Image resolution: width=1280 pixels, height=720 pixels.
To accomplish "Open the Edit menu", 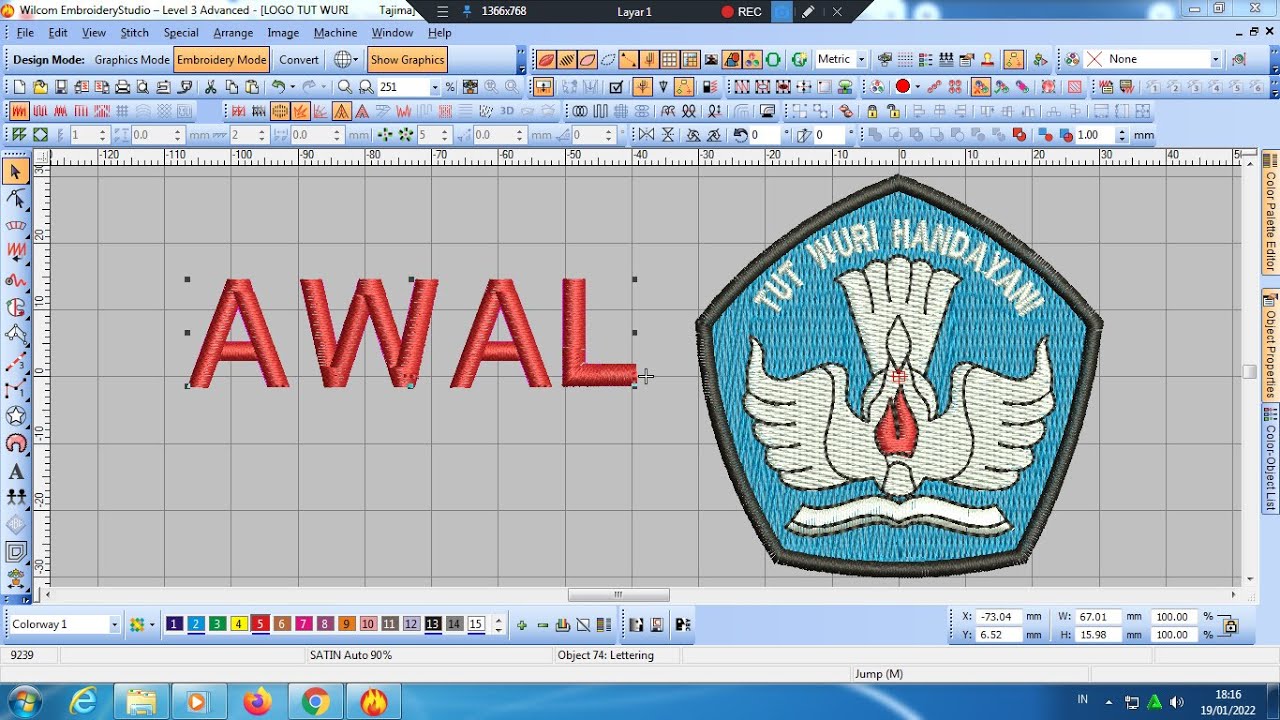I will click(x=58, y=33).
